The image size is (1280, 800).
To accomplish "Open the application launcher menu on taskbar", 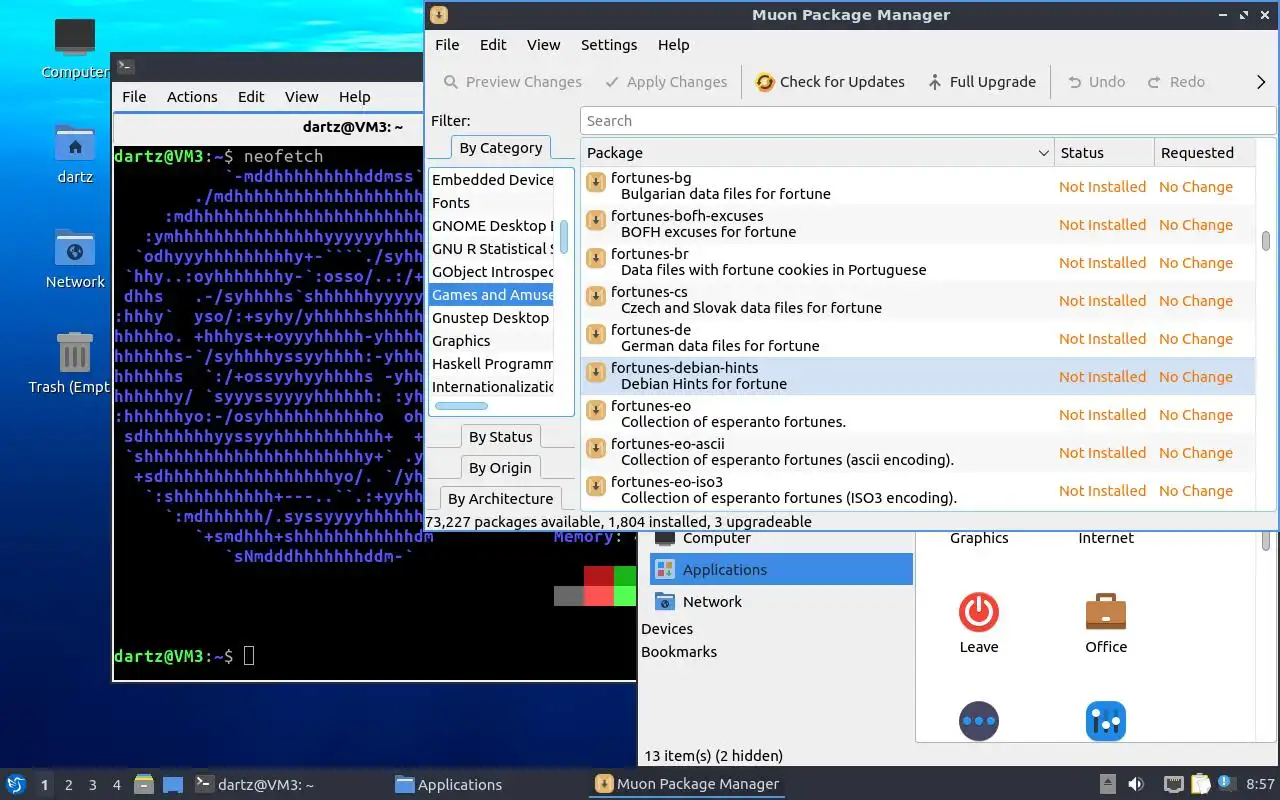I will point(16,784).
